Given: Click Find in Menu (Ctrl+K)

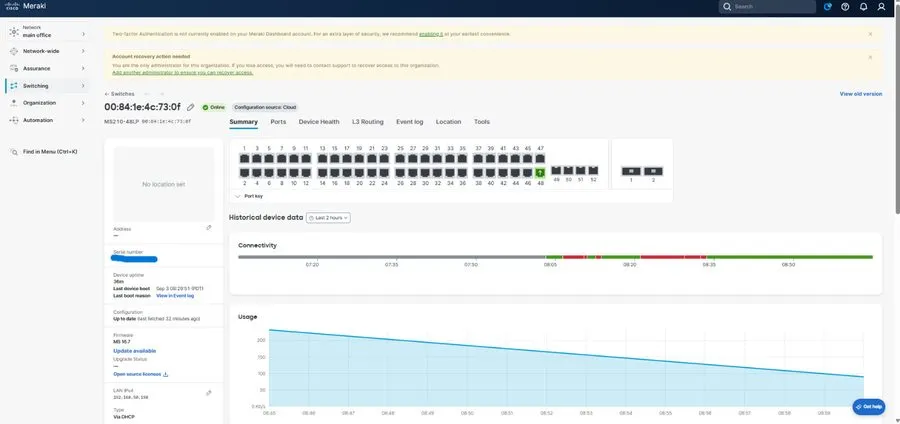Looking at the screenshot, I should pos(44,151).
